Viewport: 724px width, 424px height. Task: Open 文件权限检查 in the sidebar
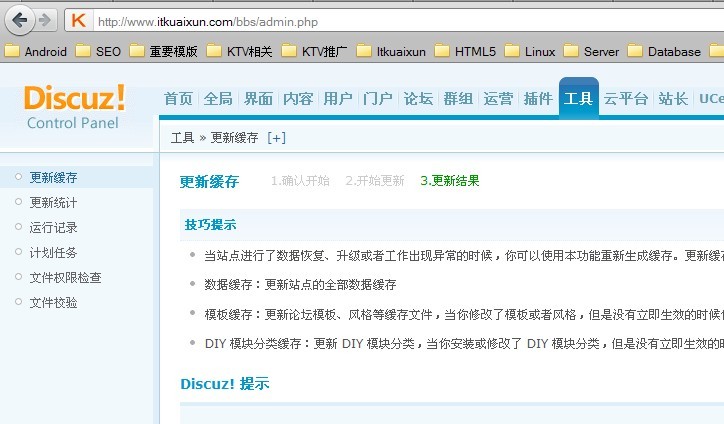[66, 278]
